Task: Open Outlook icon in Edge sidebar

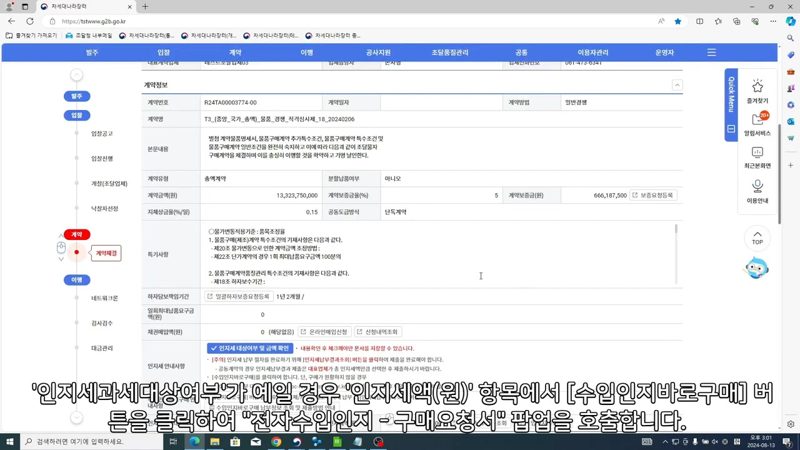Action: click(x=790, y=121)
